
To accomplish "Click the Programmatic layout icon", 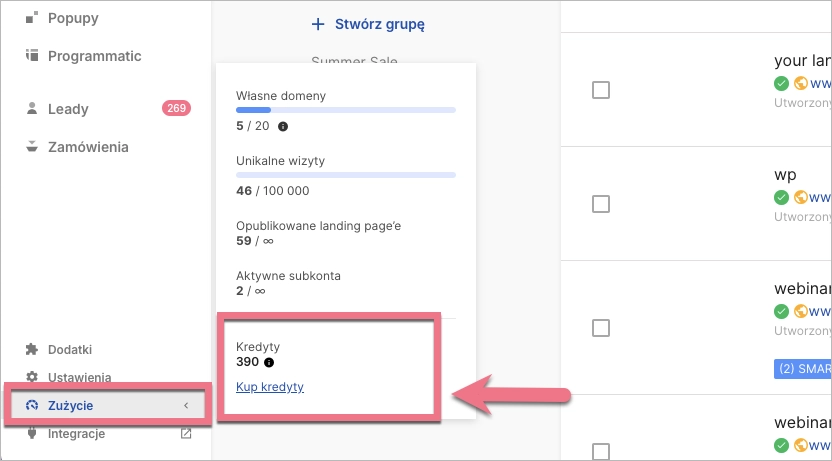I will pos(32,56).
